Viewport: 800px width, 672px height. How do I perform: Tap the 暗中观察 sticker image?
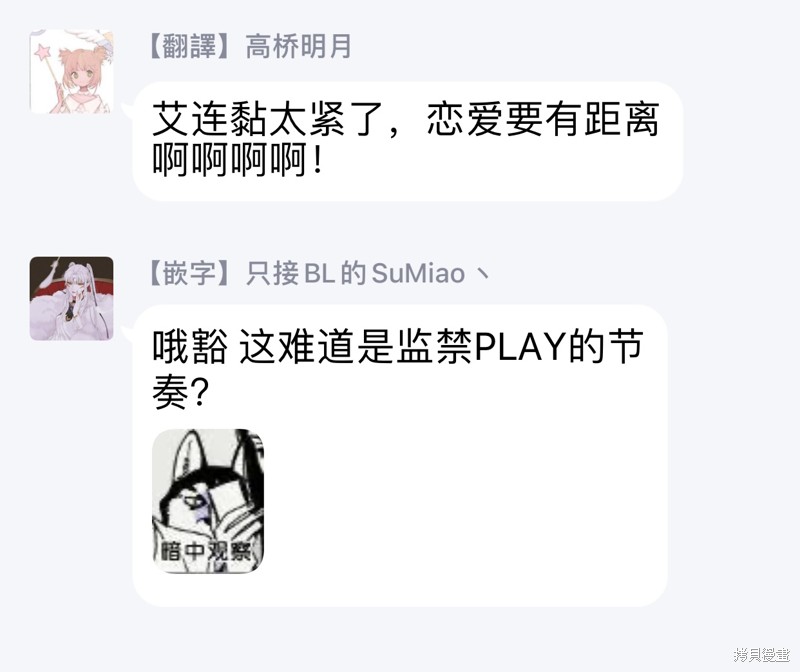[x=208, y=501]
